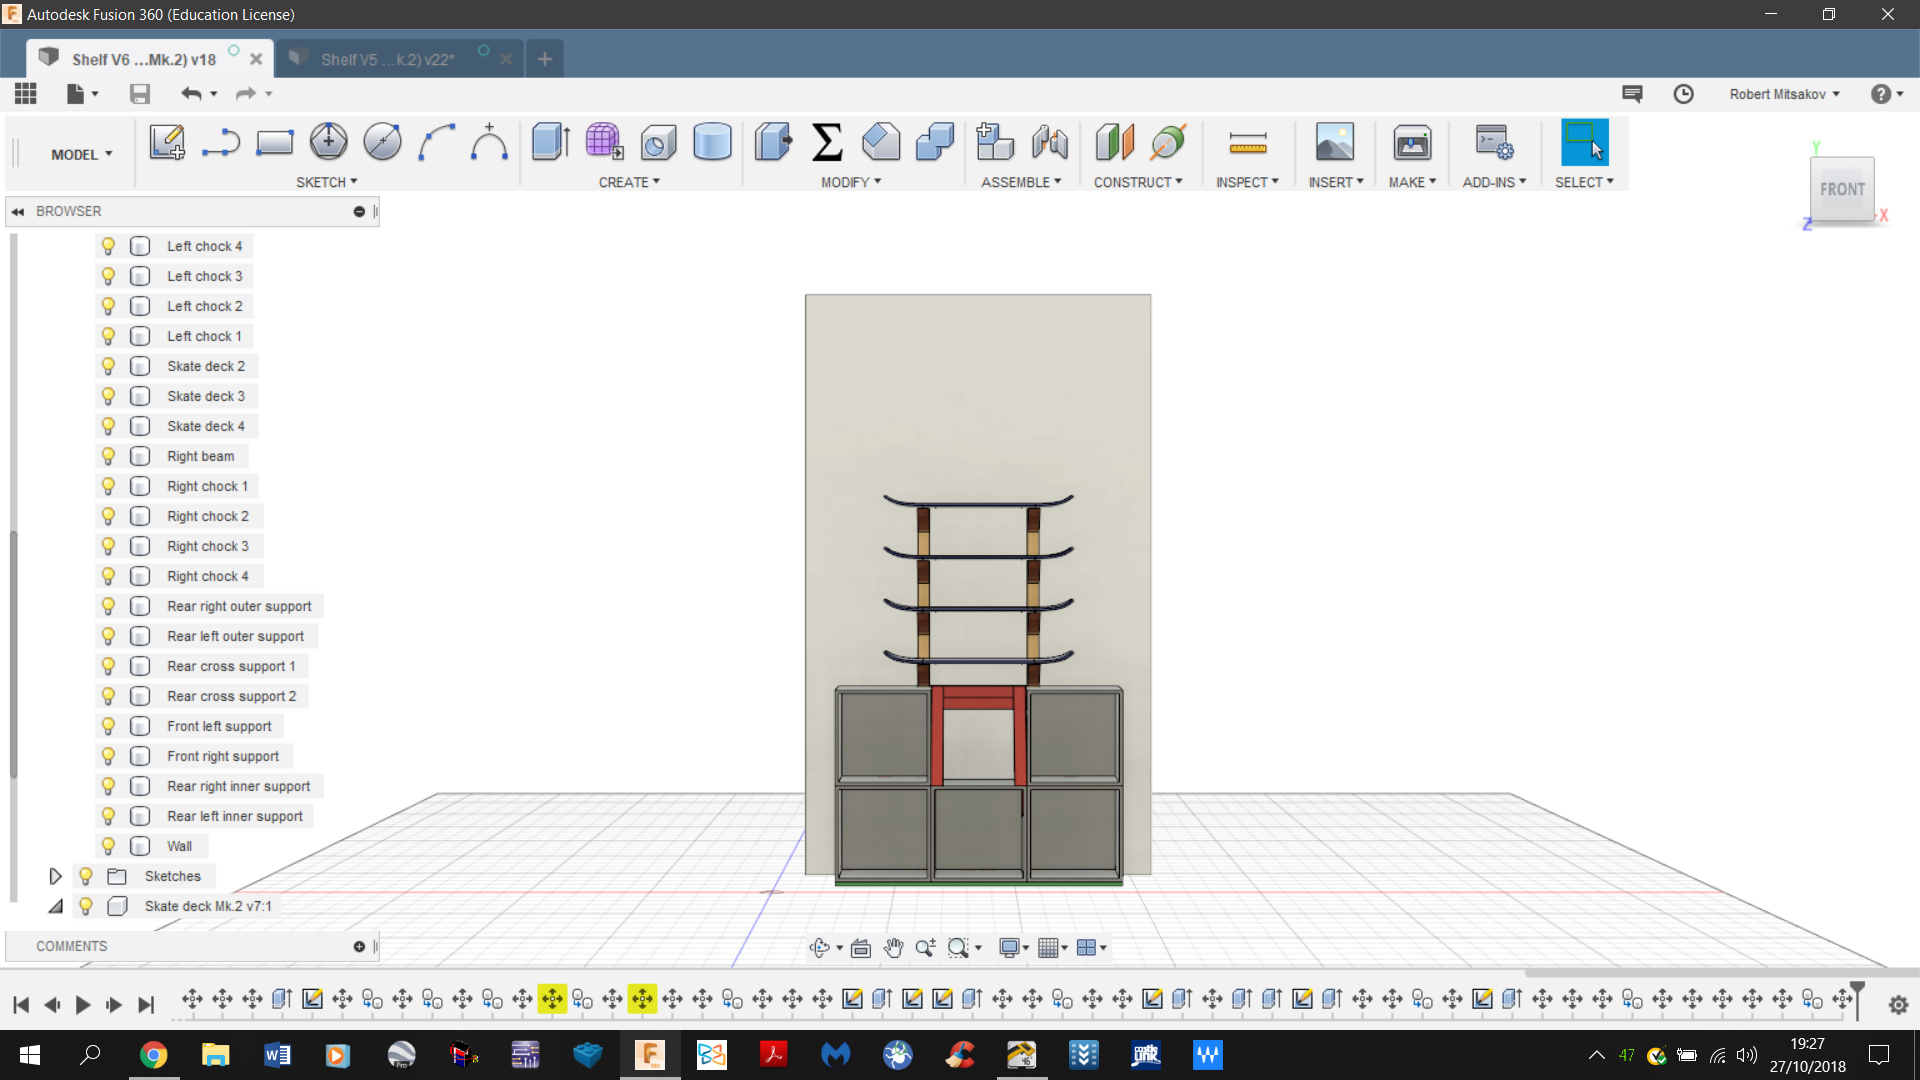Toggle visibility of Skate deck Mk.2 v7:1

coord(86,906)
